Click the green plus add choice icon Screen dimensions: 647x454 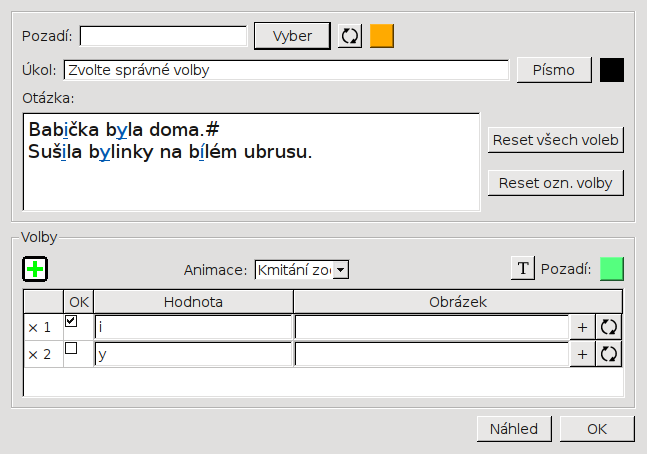pos(35,269)
